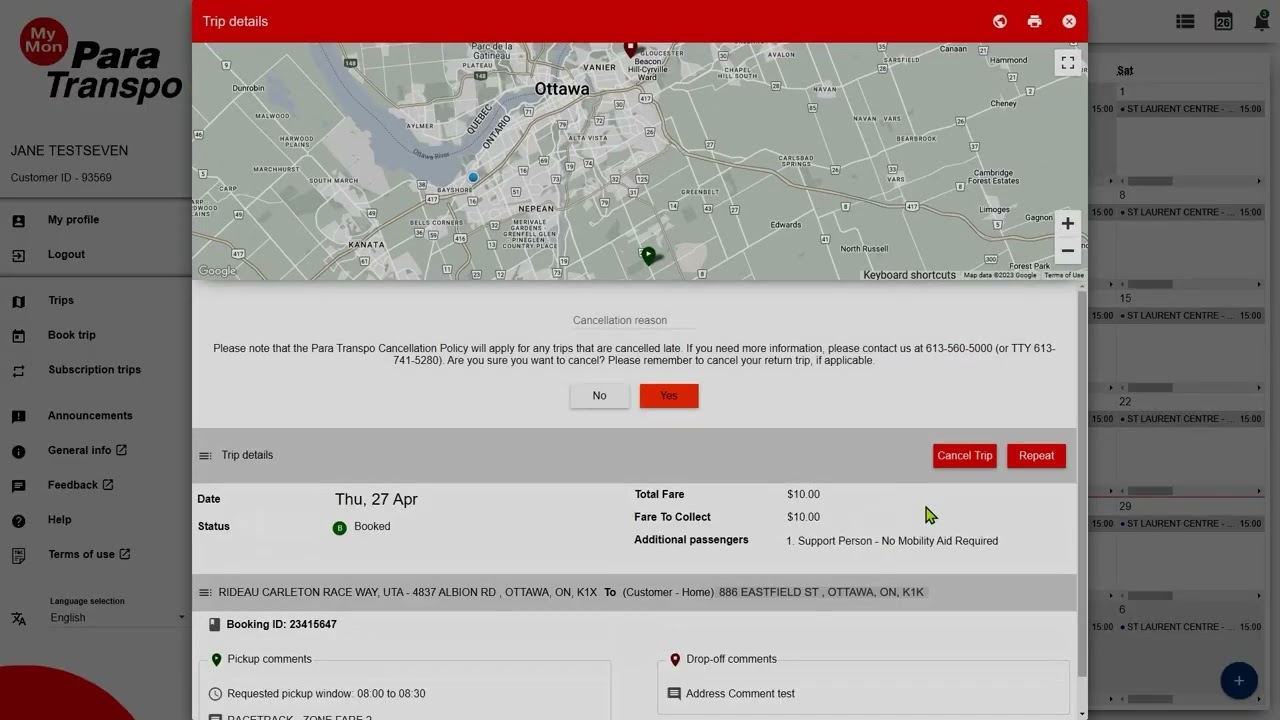Click the Google logo on the map
The image size is (1280, 720).
tap(217, 271)
